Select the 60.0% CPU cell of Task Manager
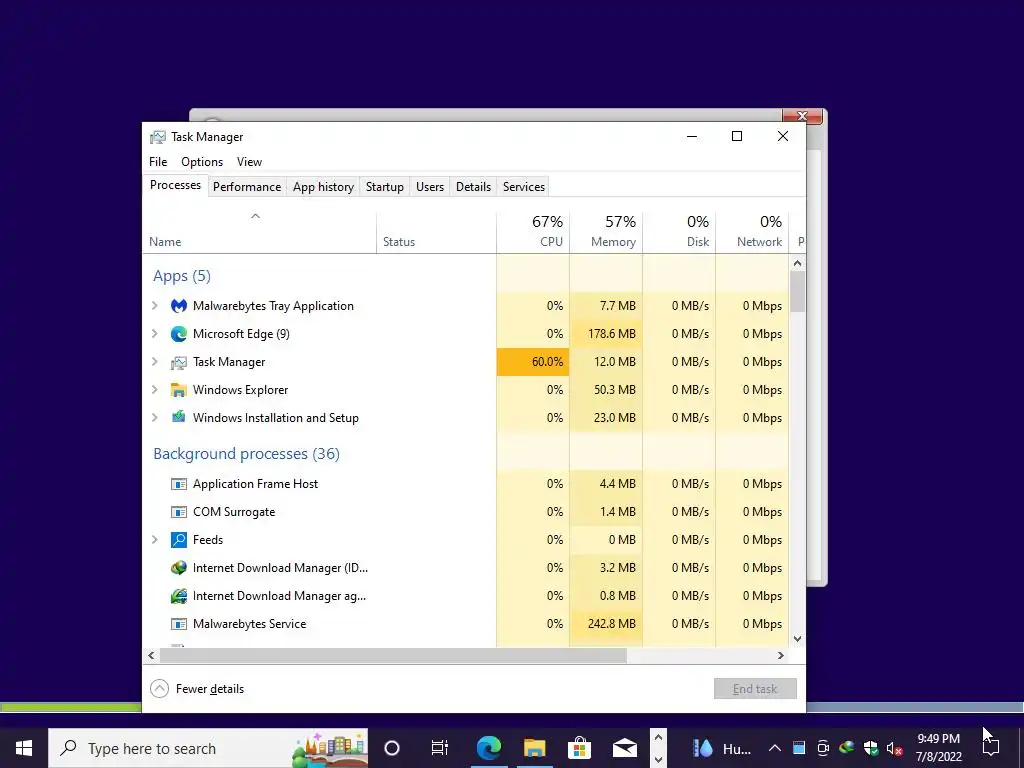 click(x=533, y=362)
